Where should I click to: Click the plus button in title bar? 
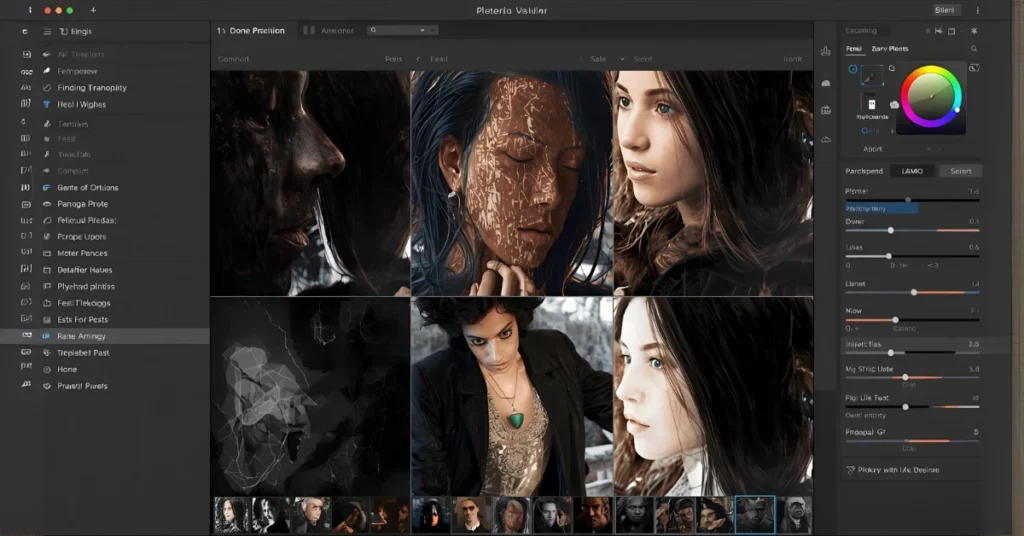click(93, 10)
